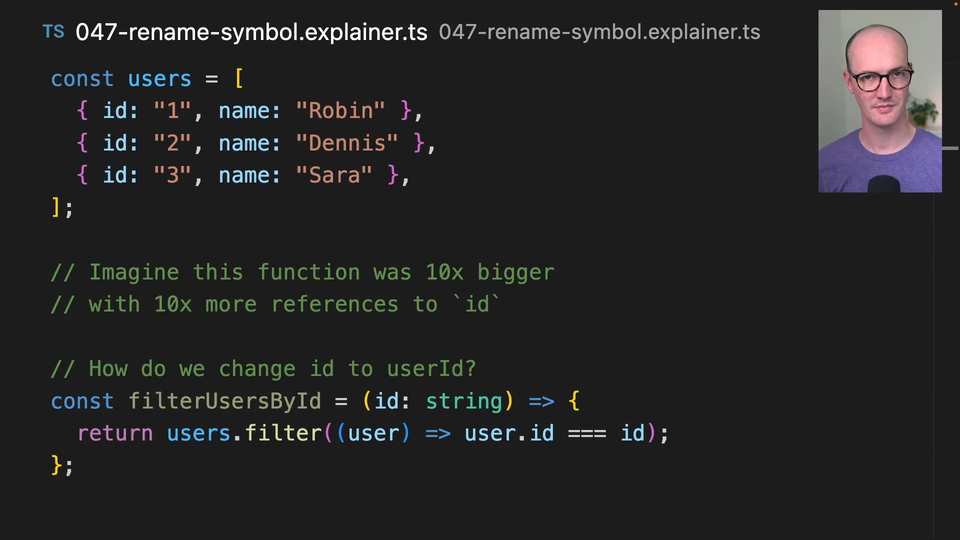
Task: Click the last id before the closing parenthesis
Action: pyautogui.click(x=632, y=433)
